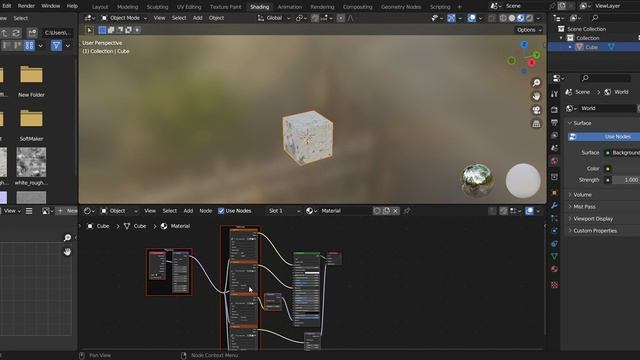Open node editor Object shader type dropdown
Viewport: 640px width, 360px height.
(119, 211)
